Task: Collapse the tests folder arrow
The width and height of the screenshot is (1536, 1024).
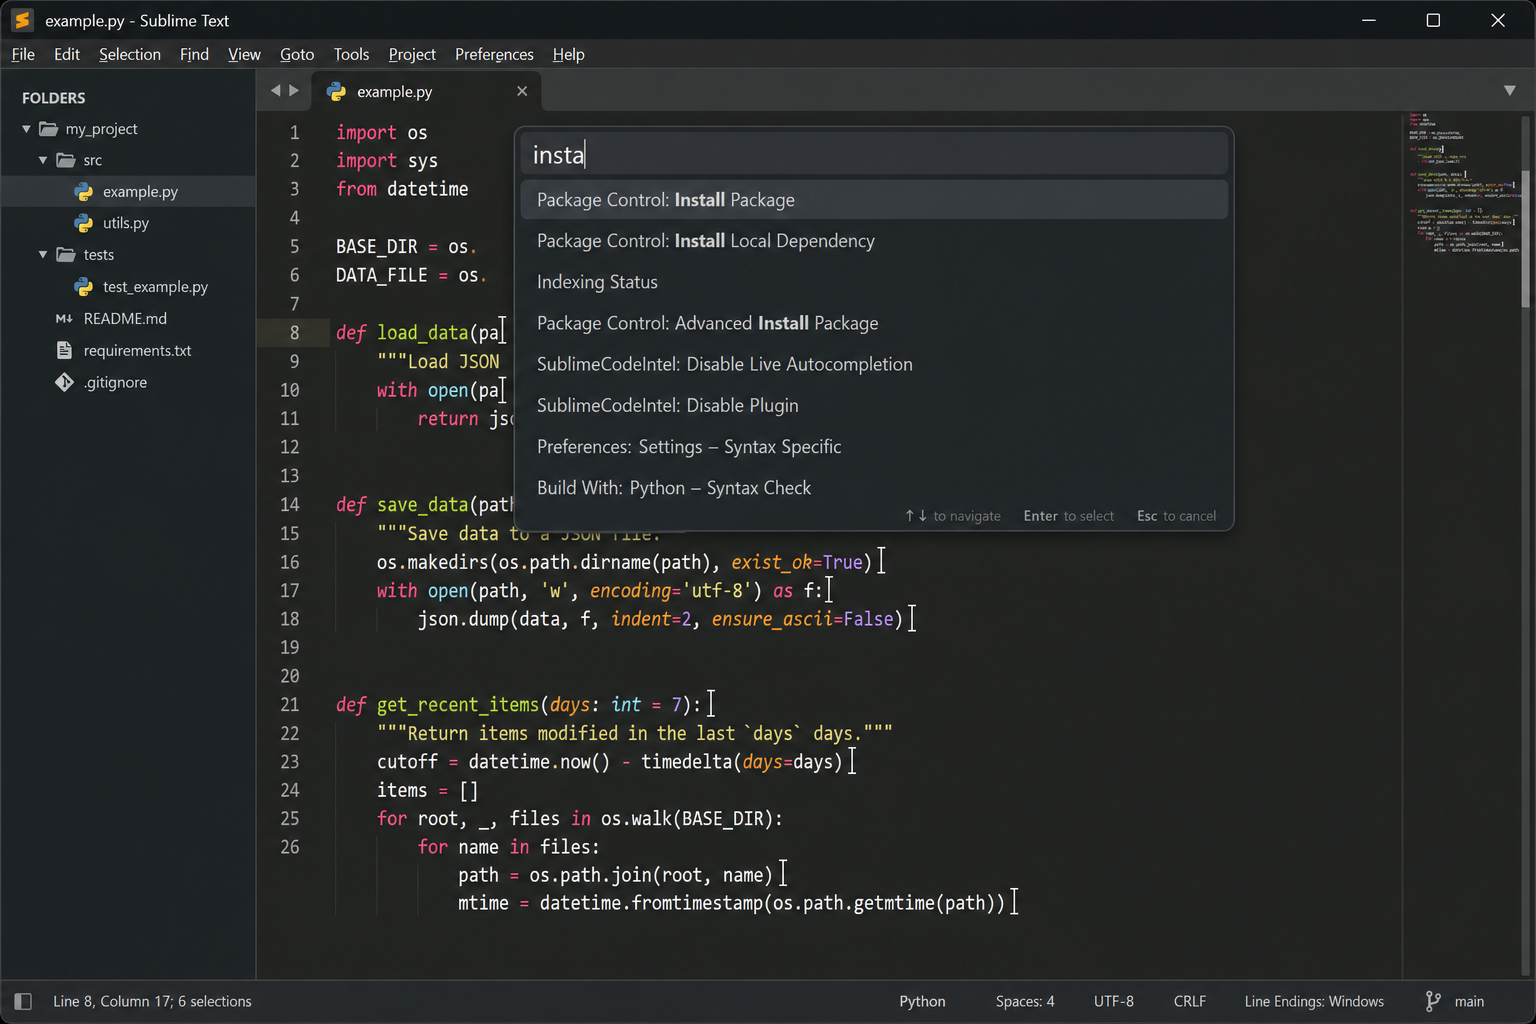Action: [x=43, y=255]
